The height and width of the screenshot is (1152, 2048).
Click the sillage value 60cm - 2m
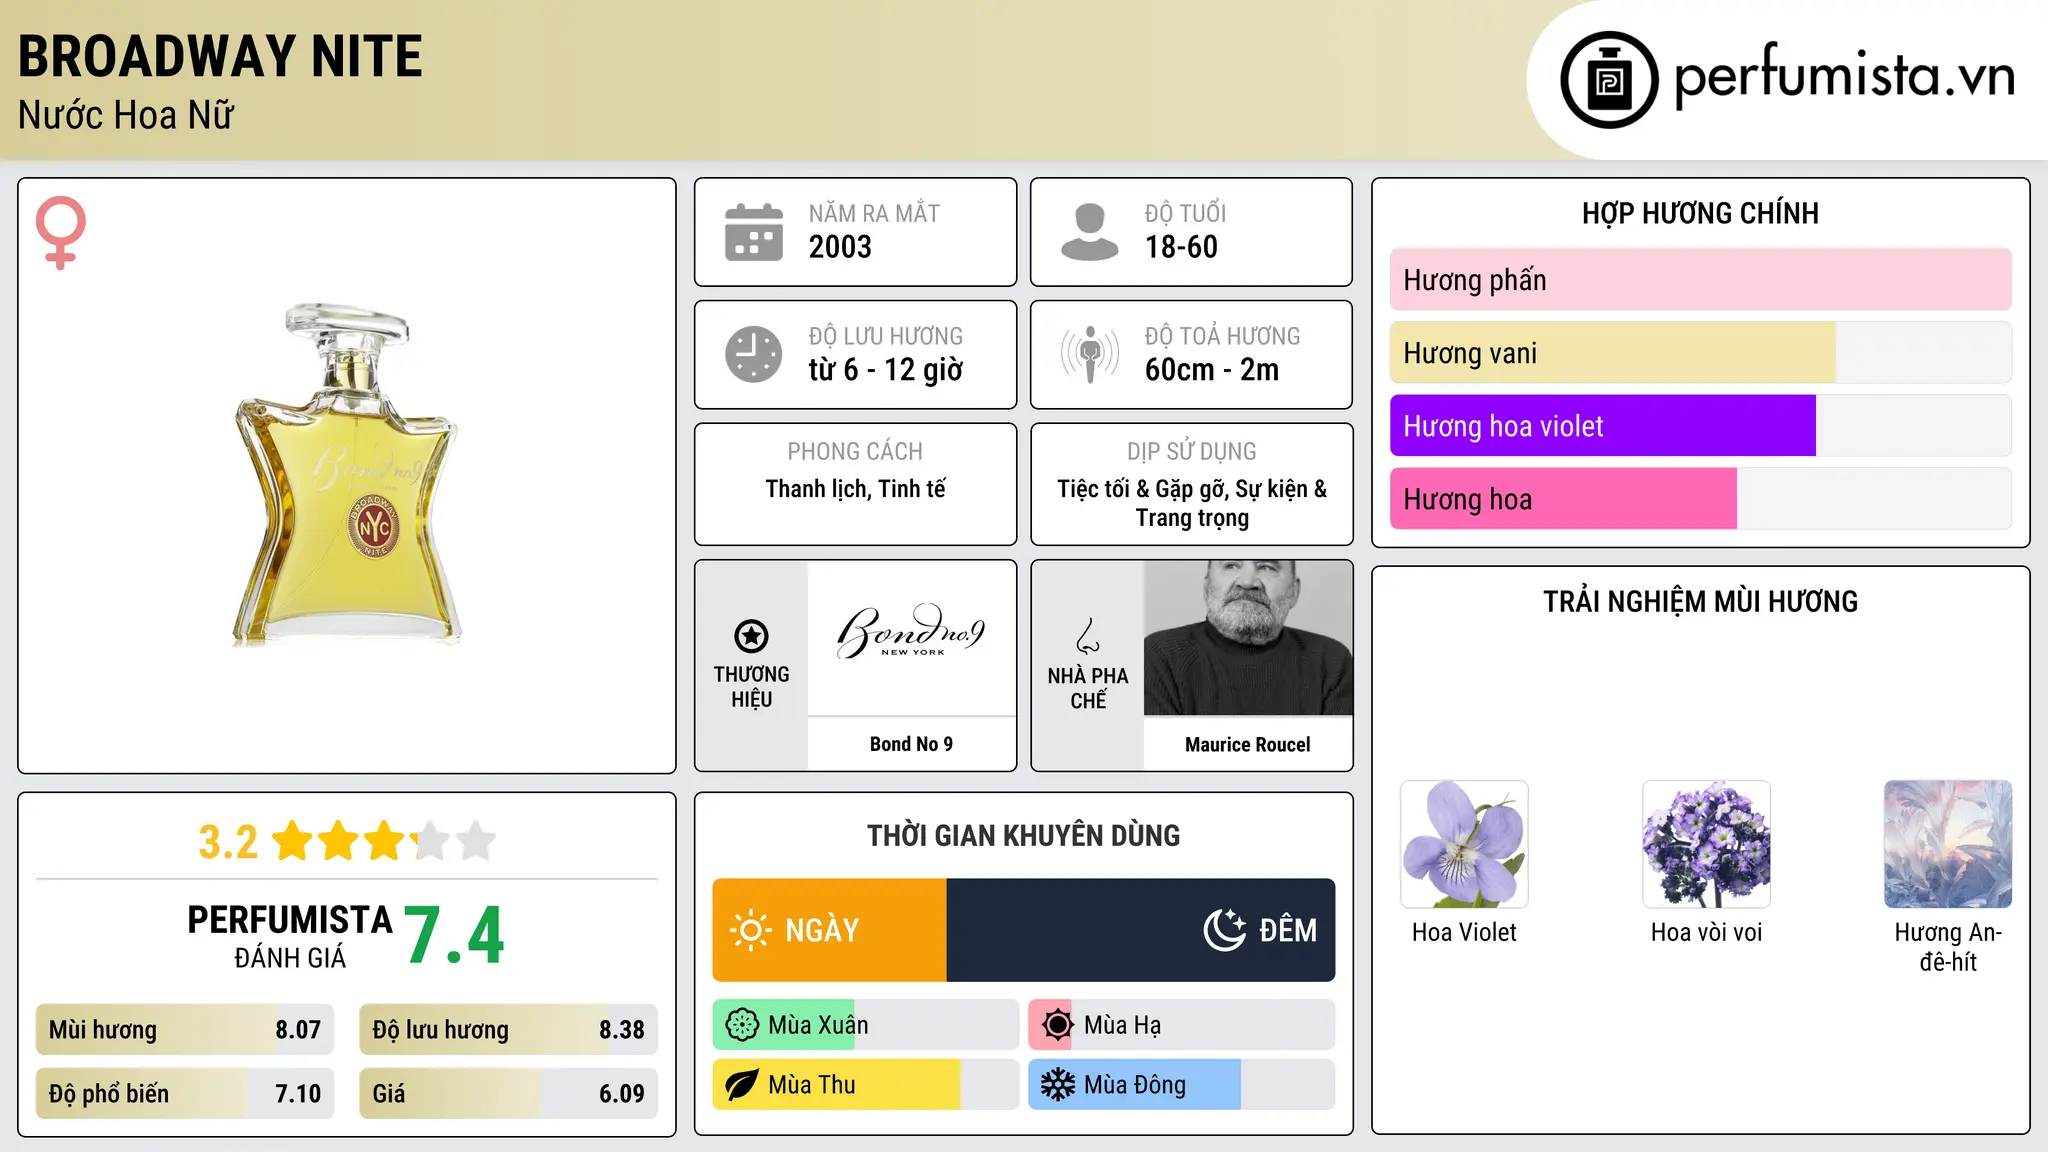coord(1212,370)
